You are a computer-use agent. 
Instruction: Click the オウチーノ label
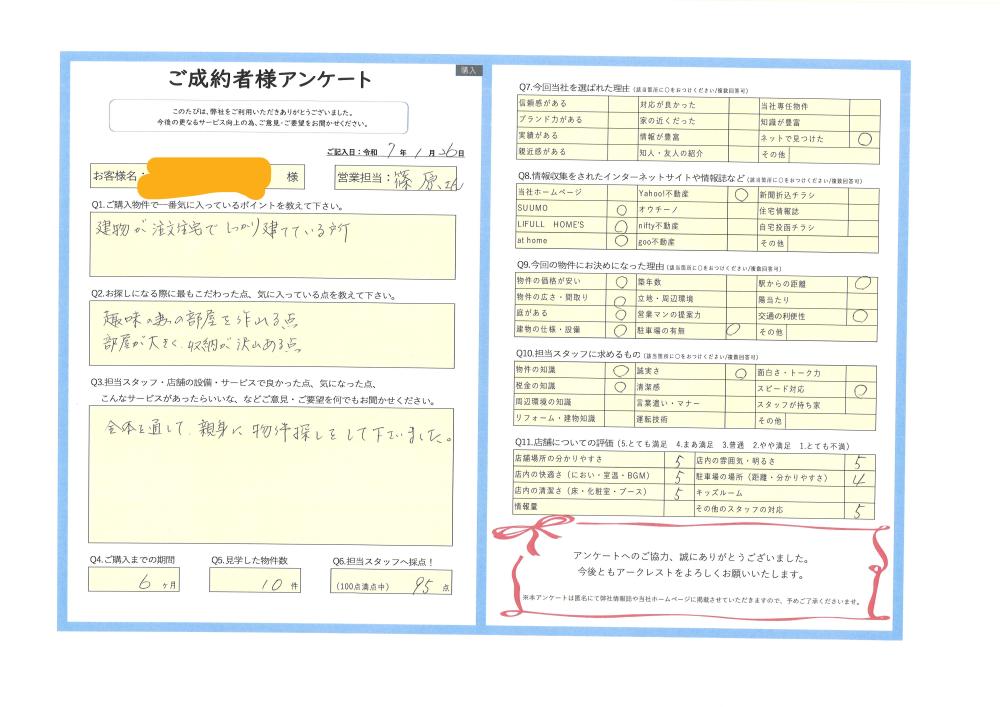658,210
